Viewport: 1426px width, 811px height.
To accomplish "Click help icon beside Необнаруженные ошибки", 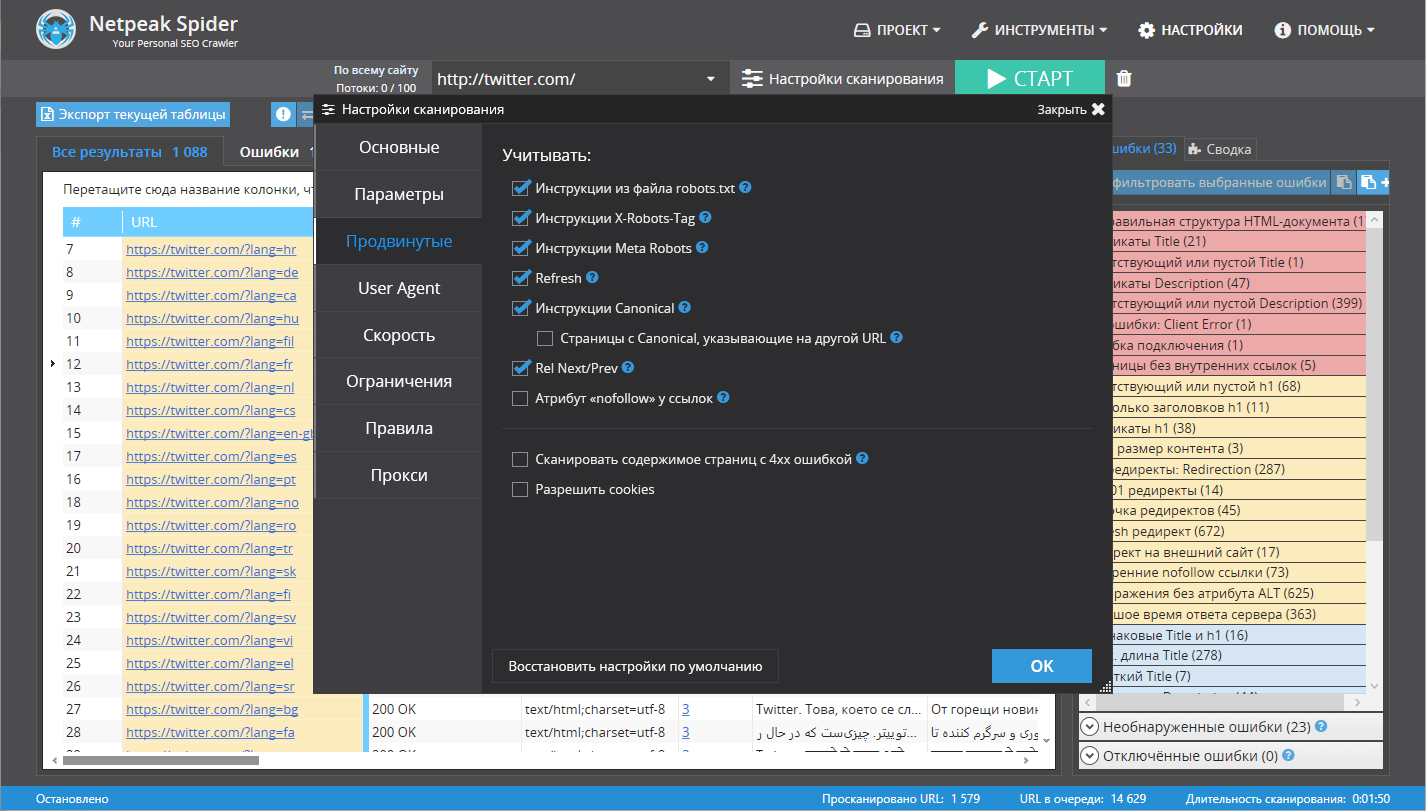I will tap(1321, 726).
